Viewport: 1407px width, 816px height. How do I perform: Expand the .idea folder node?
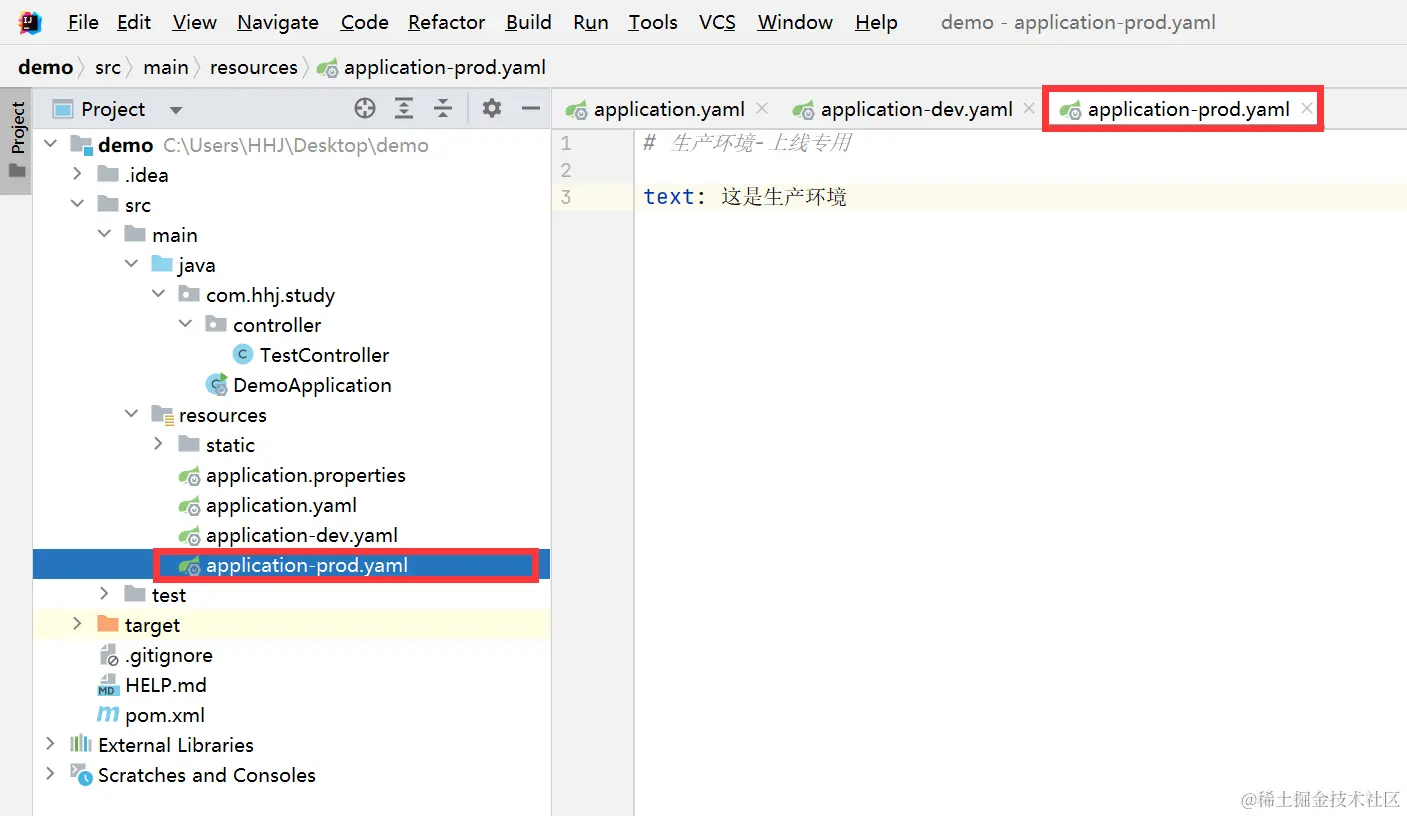point(77,174)
